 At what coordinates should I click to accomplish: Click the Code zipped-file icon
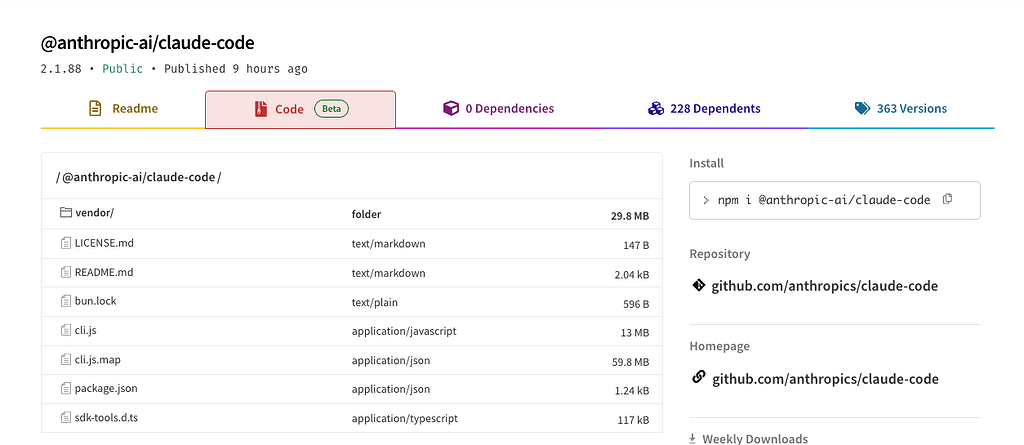point(261,109)
